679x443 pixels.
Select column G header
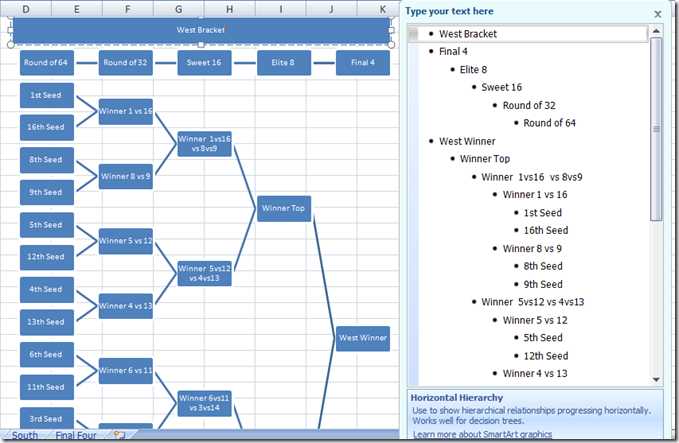pos(178,9)
